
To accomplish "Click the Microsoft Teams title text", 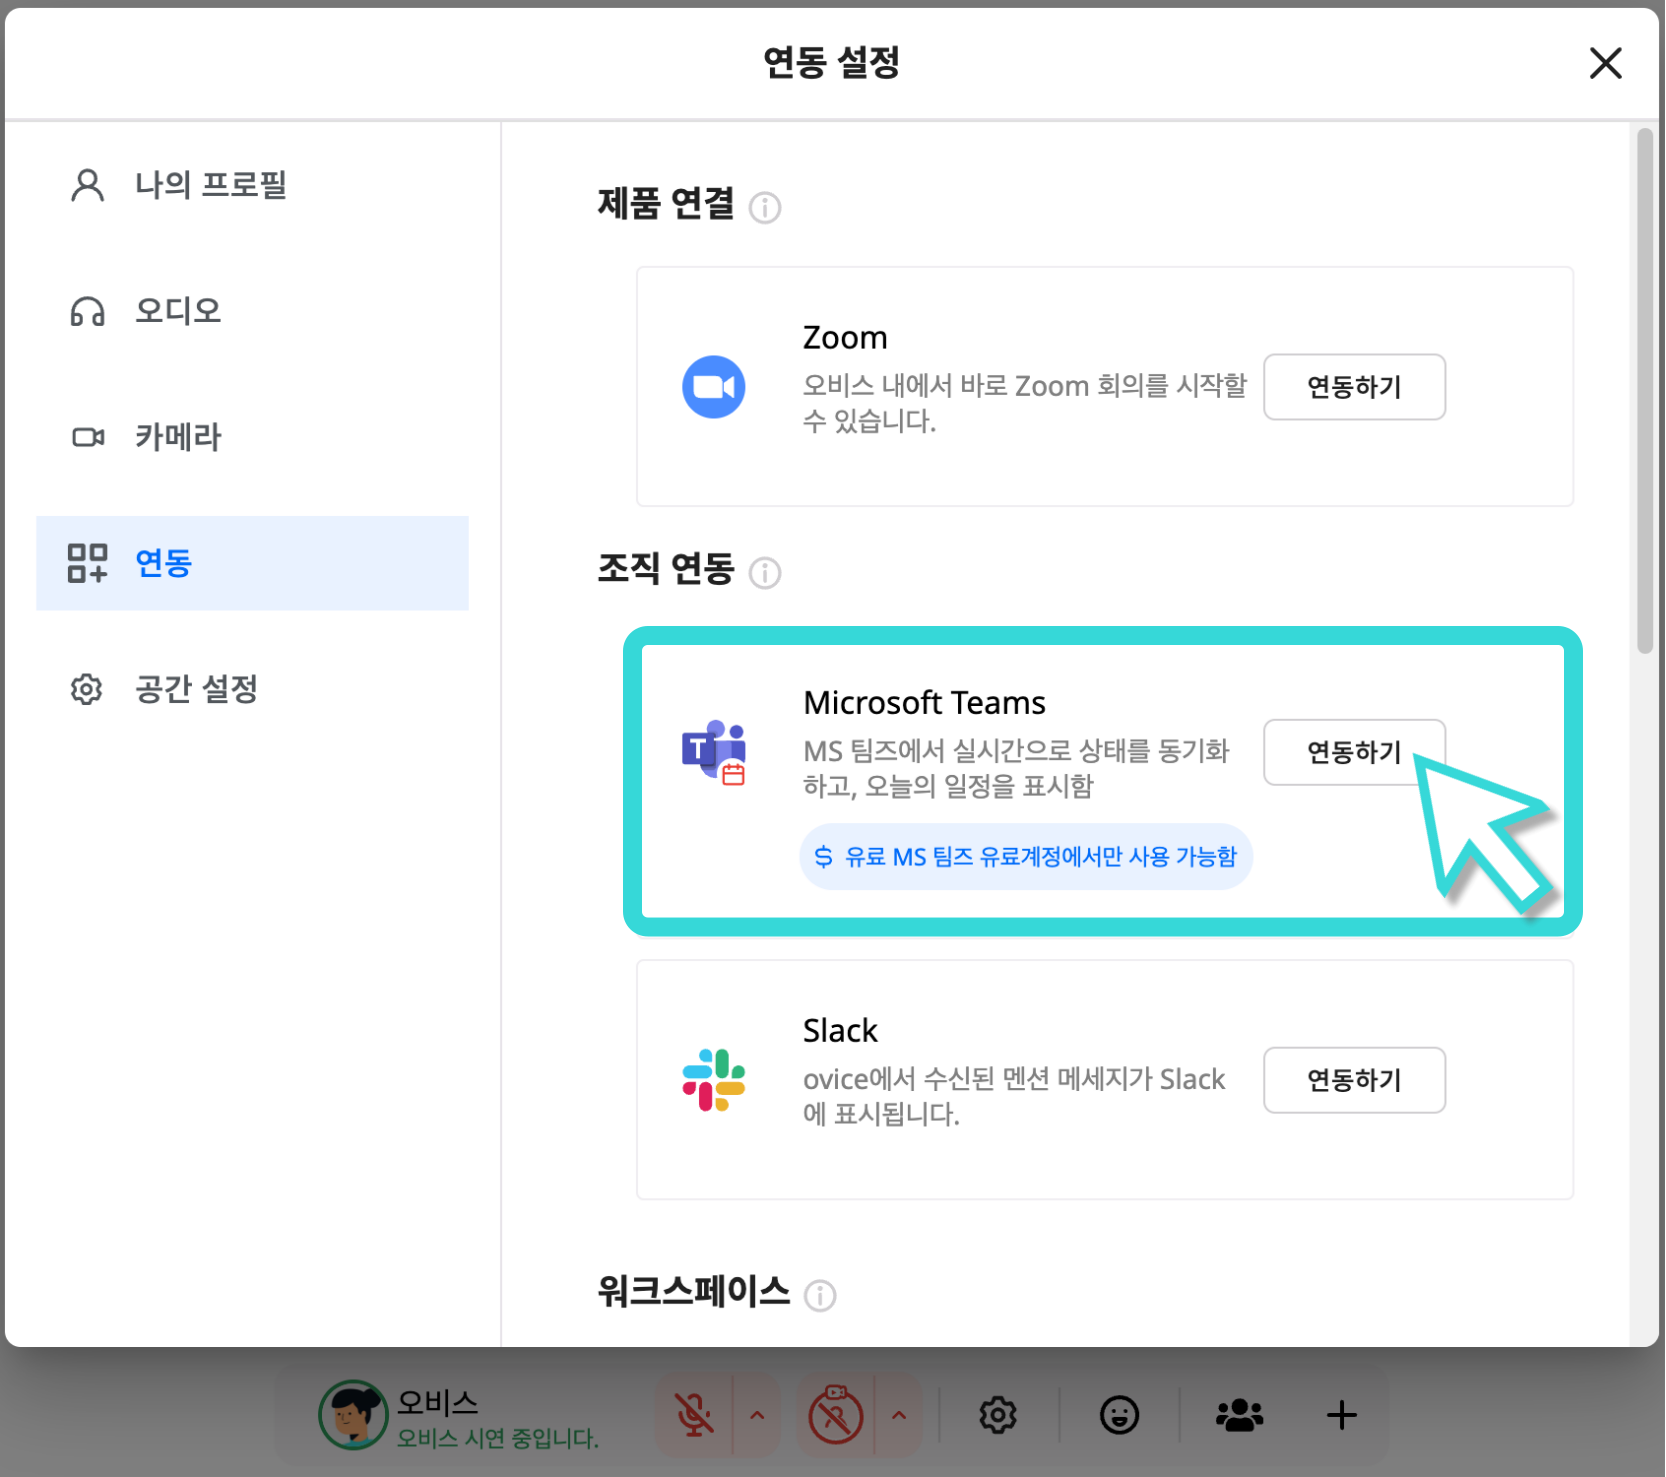I will (925, 703).
